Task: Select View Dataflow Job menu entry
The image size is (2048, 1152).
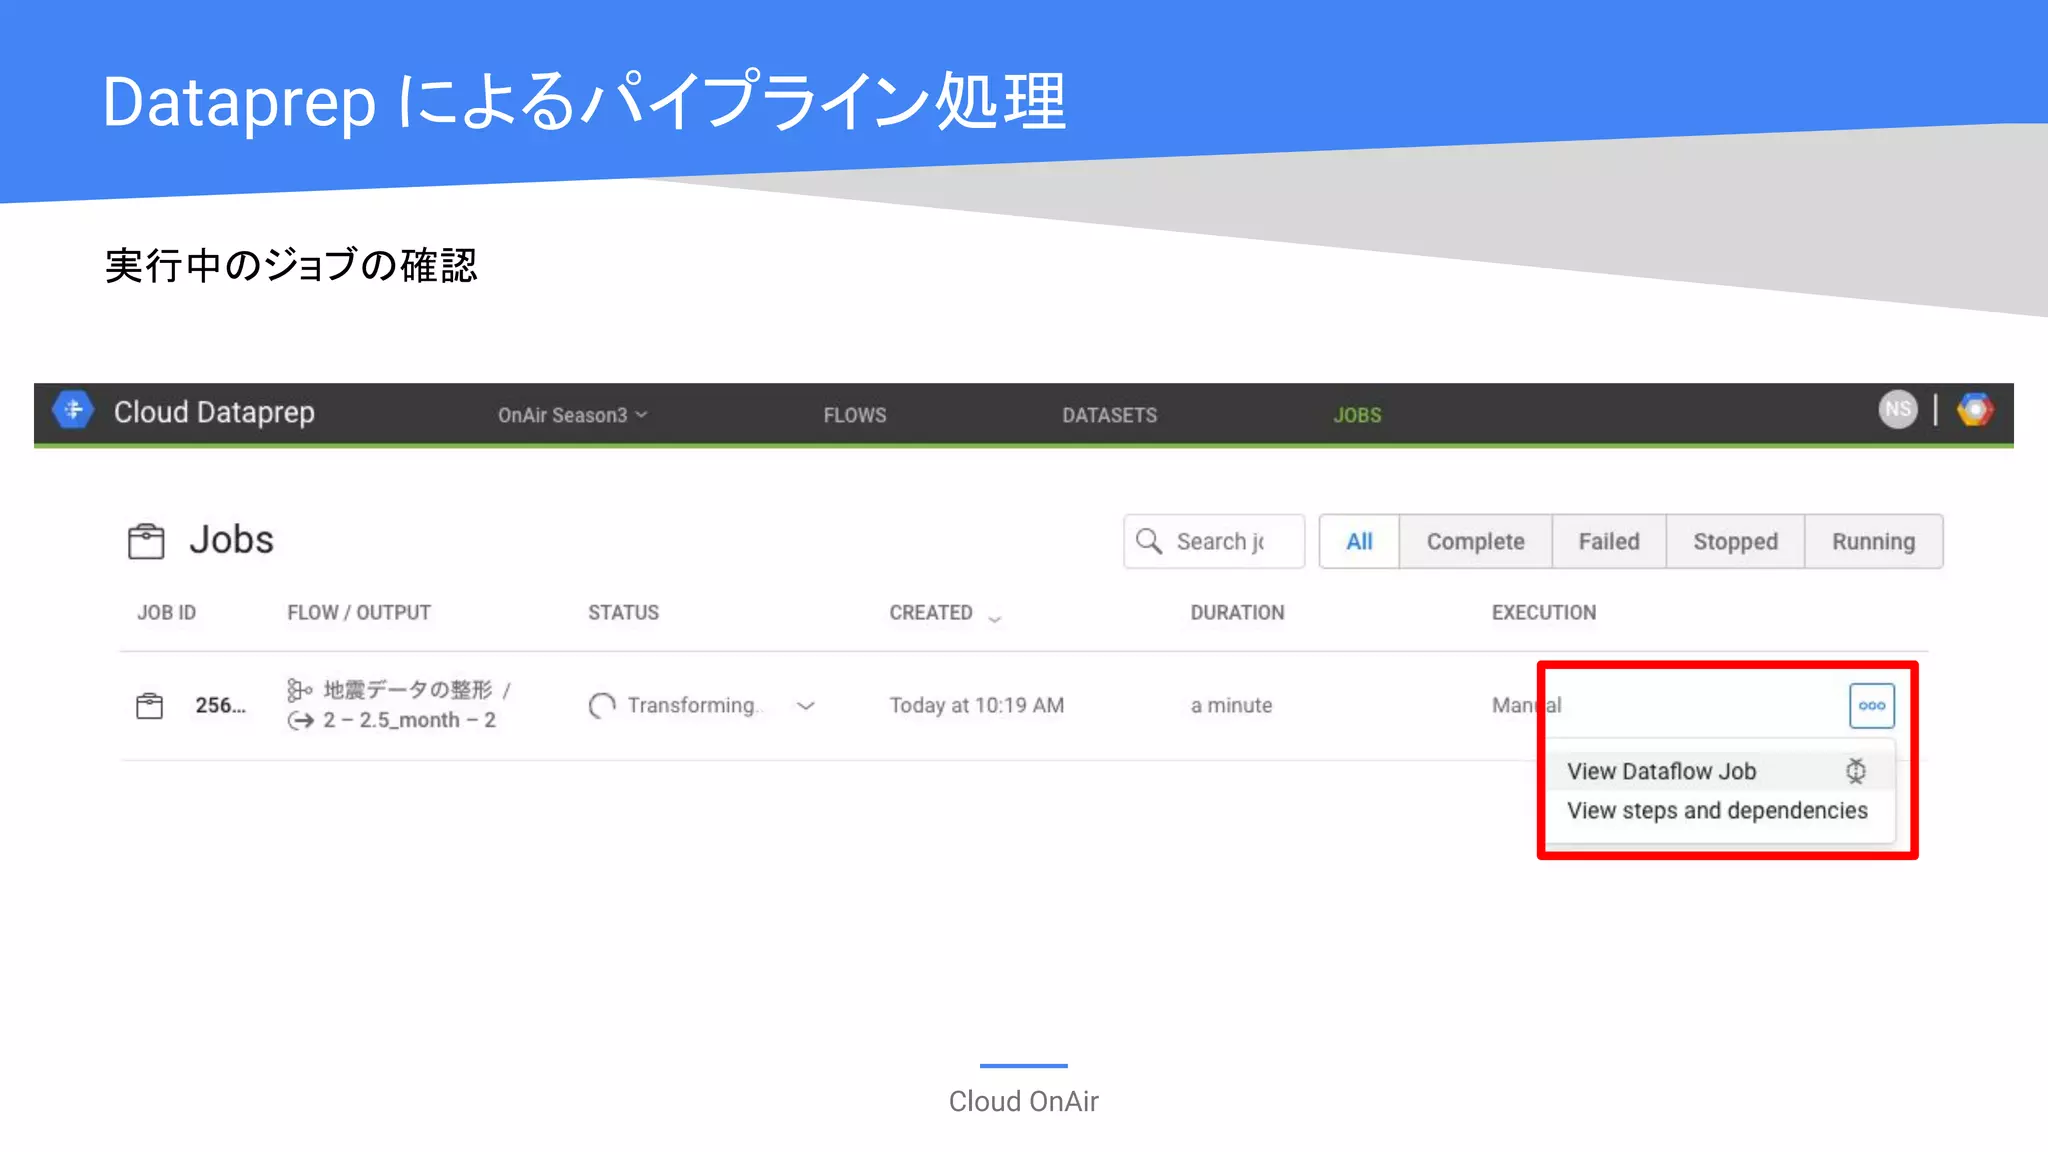Action: click(x=1720, y=771)
